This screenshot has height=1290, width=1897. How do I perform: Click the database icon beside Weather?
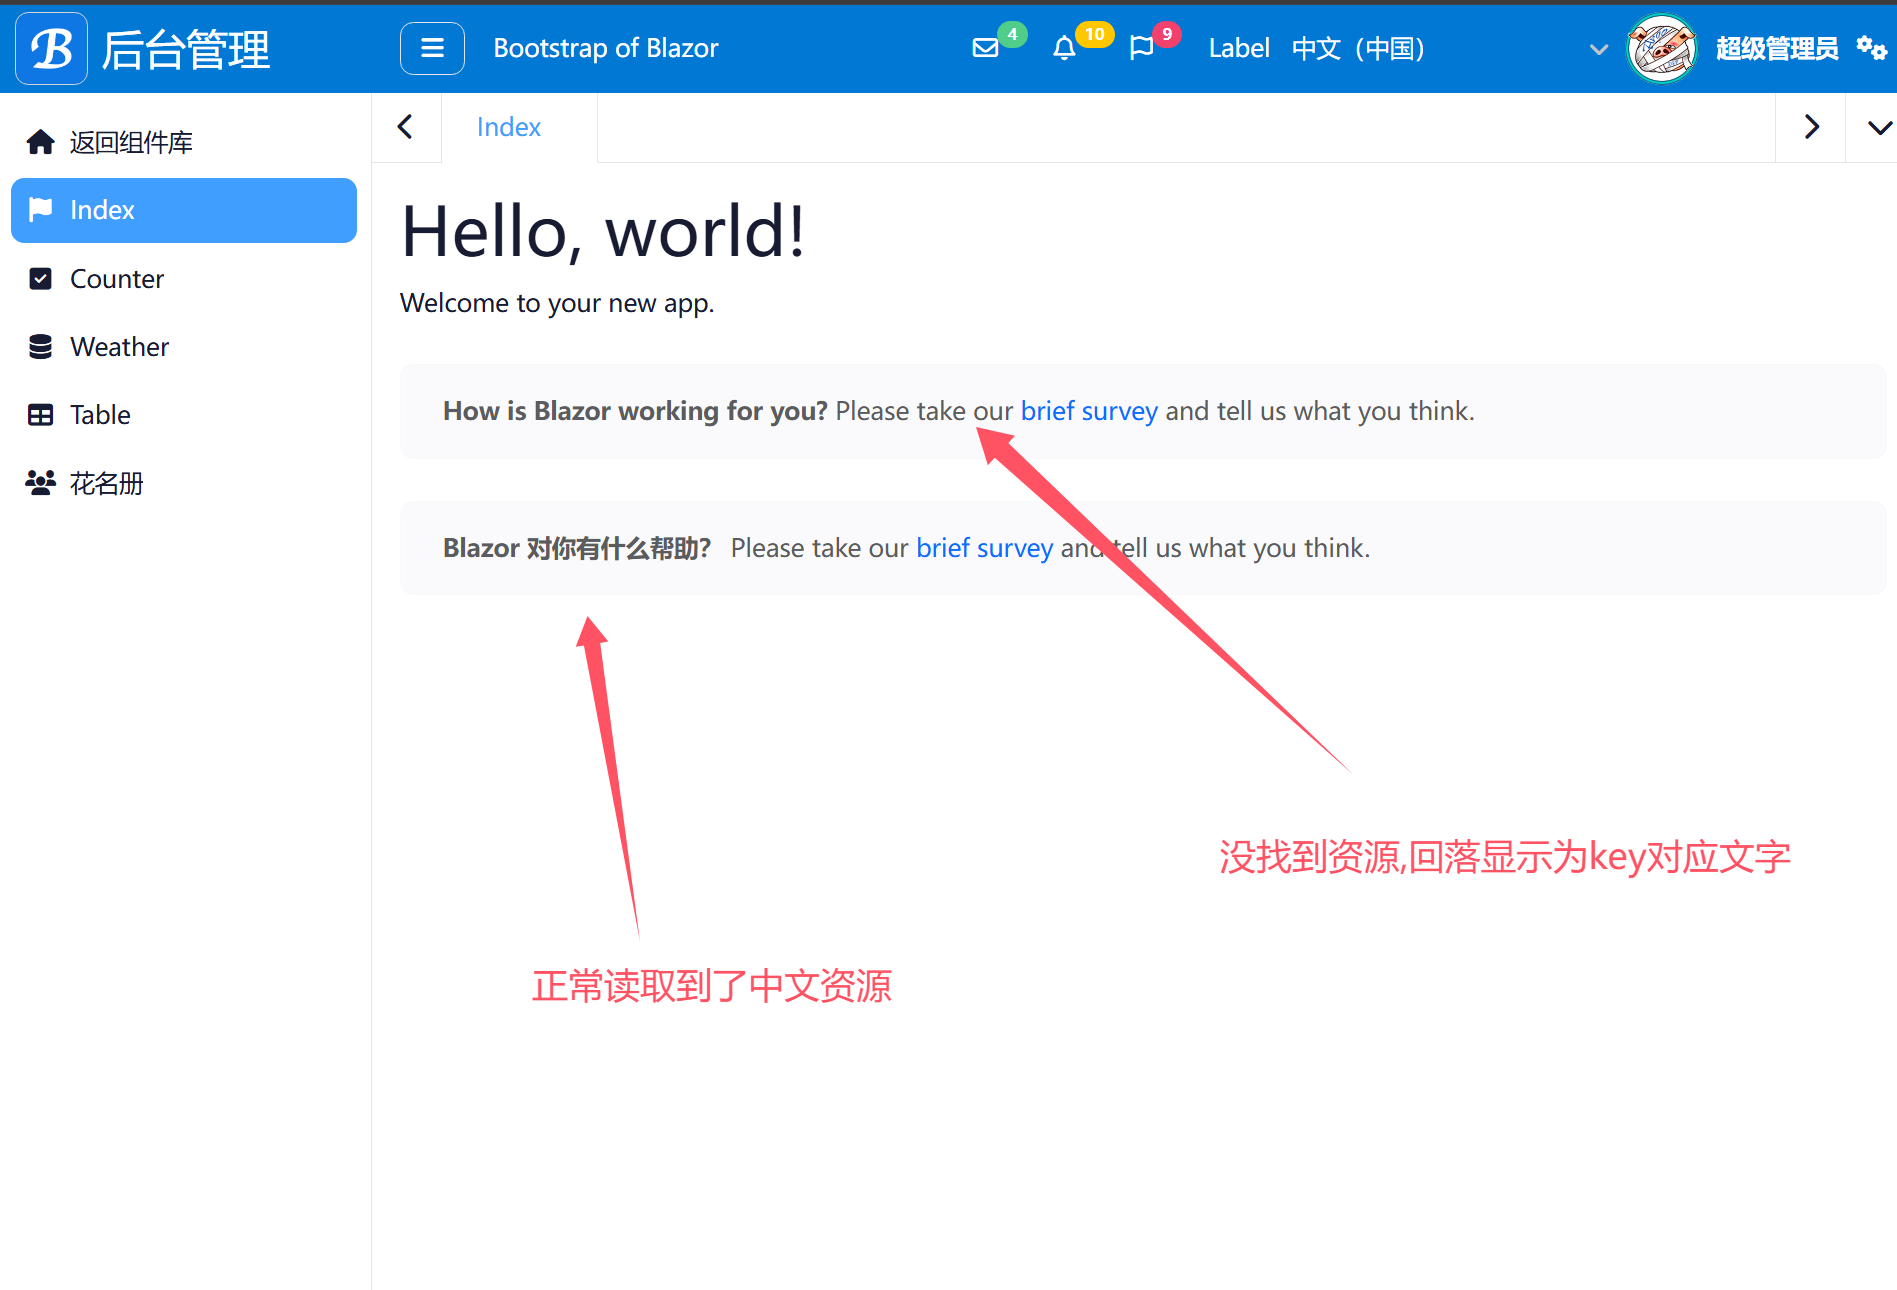point(41,346)
